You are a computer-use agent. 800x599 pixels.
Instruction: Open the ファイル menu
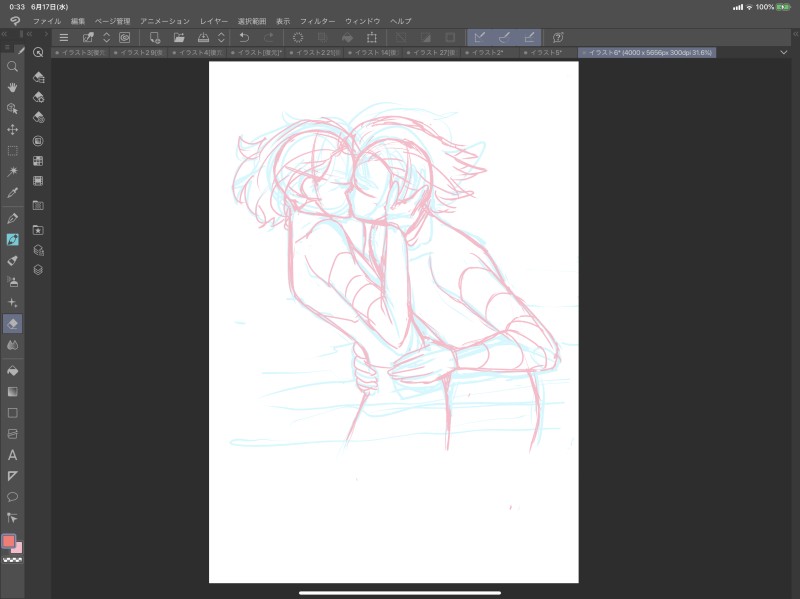tap(47, 21)
